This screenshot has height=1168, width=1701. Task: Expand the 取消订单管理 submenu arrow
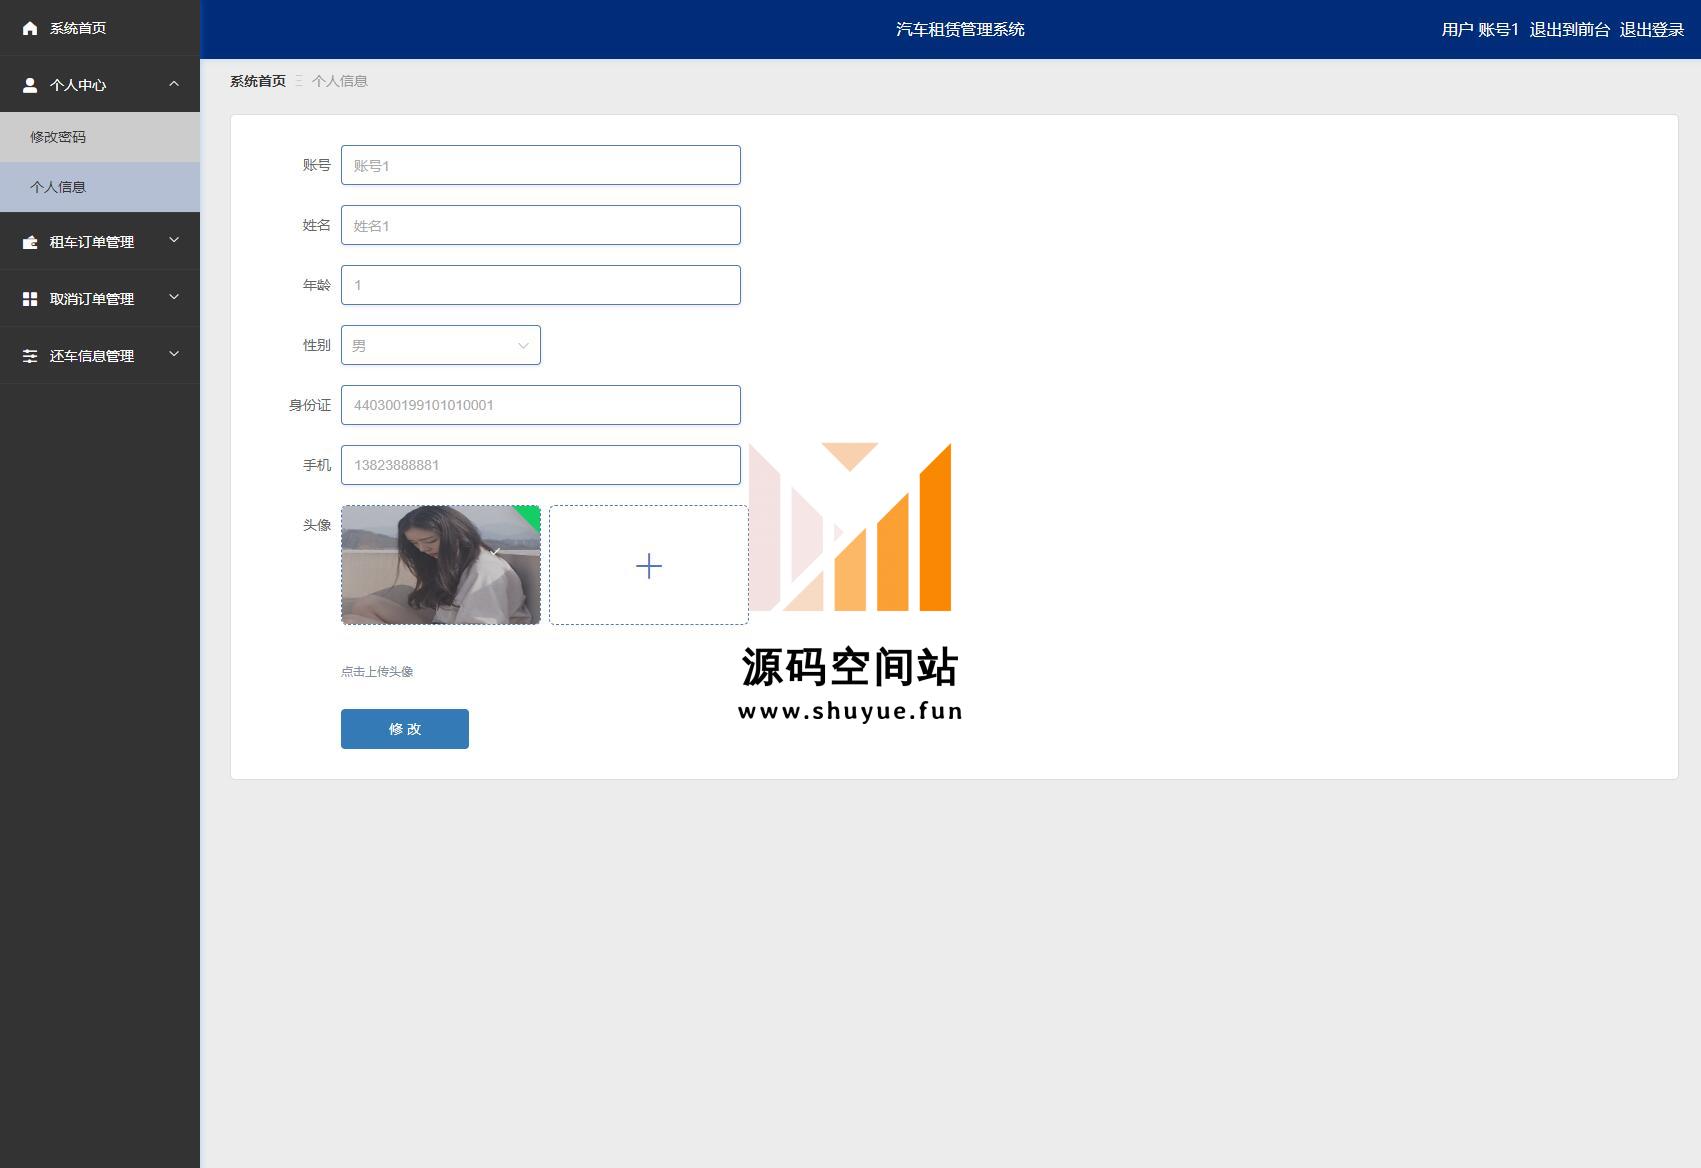point(174,298)
